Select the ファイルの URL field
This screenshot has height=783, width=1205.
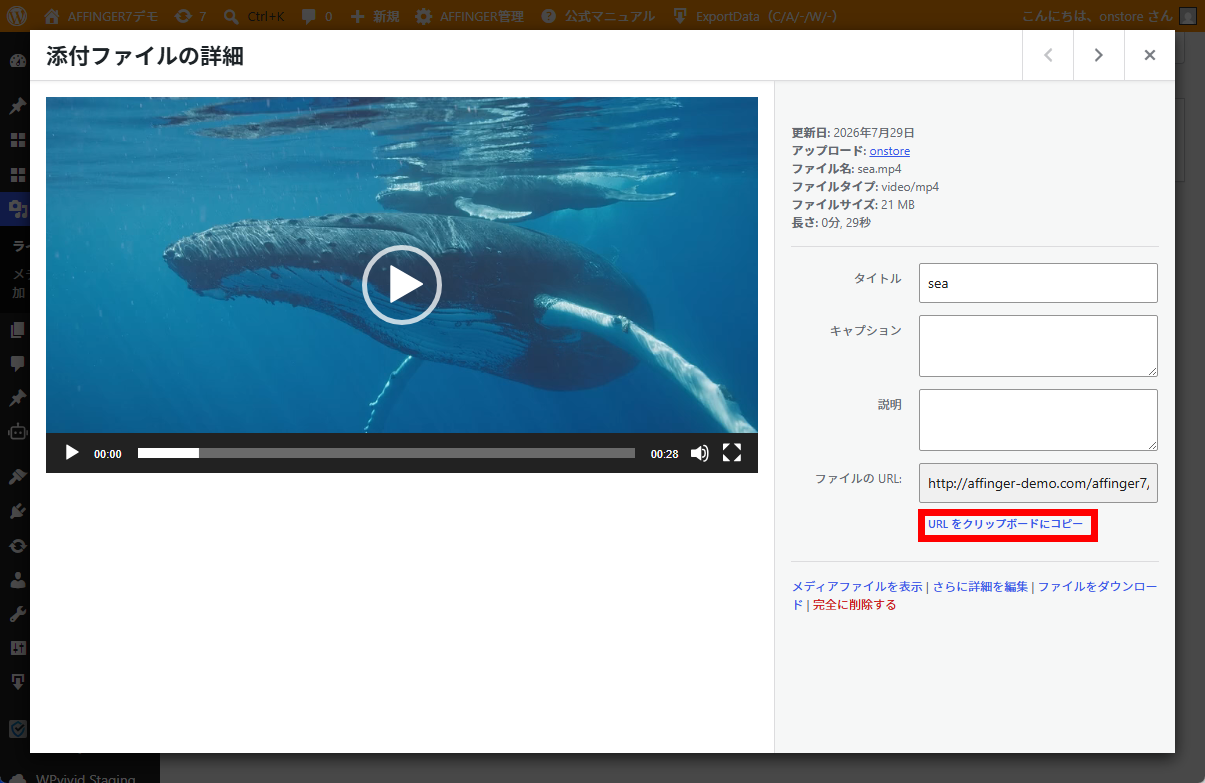tap(1038, 483)
